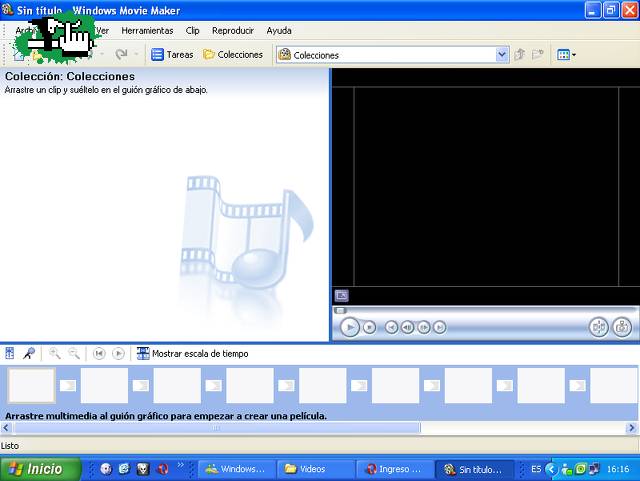Click the Listo status bar text

tap(10, 445)
